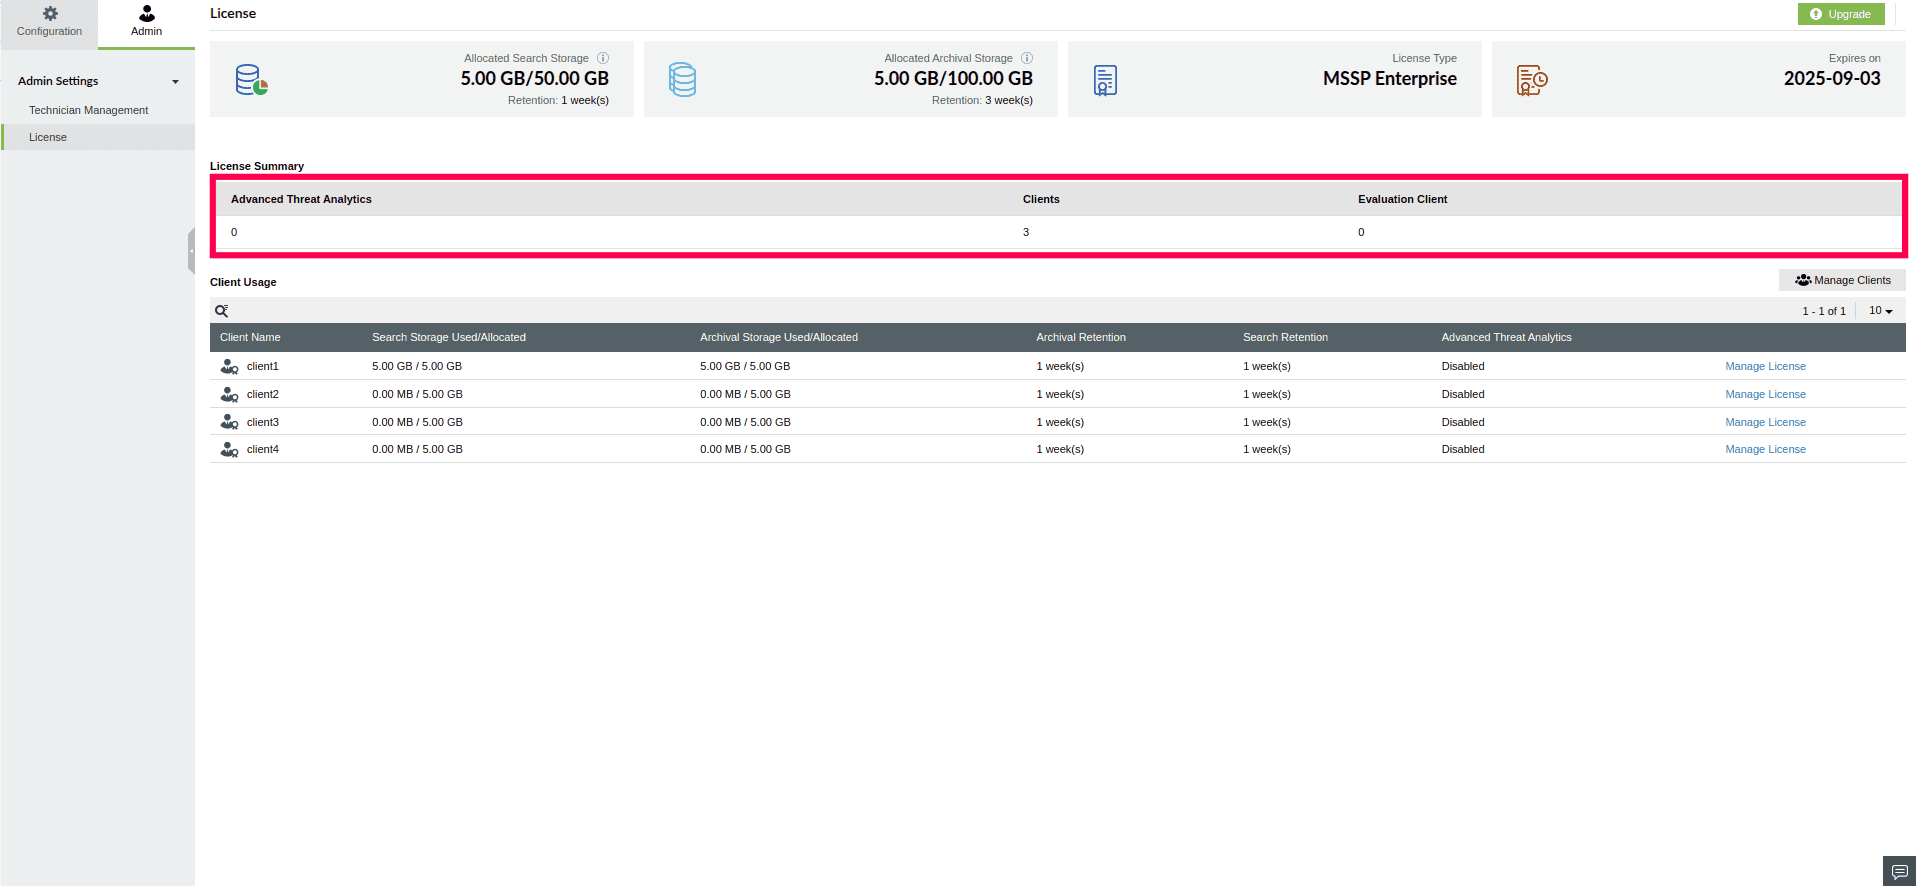The height and width of the screenshot is (886, 1921).
Task: Open the chat icon at bottom right
Action: pyautogui.click(x=1900, y=871)
